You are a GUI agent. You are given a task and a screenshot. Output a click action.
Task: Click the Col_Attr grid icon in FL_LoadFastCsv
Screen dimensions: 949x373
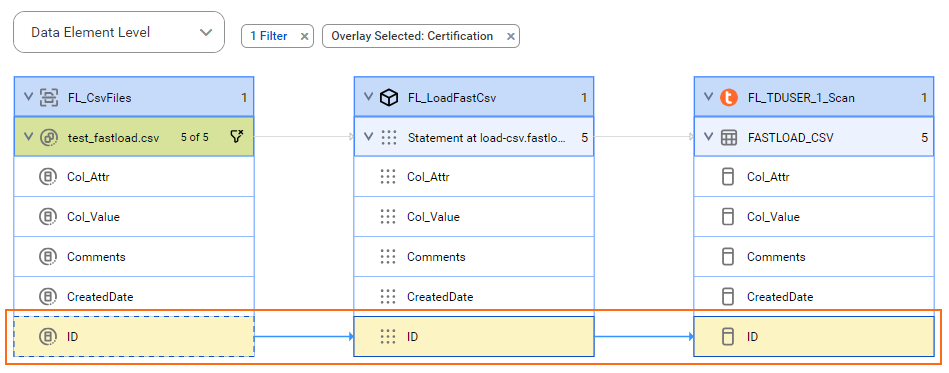pyautogui.click(x=387, y=177)
